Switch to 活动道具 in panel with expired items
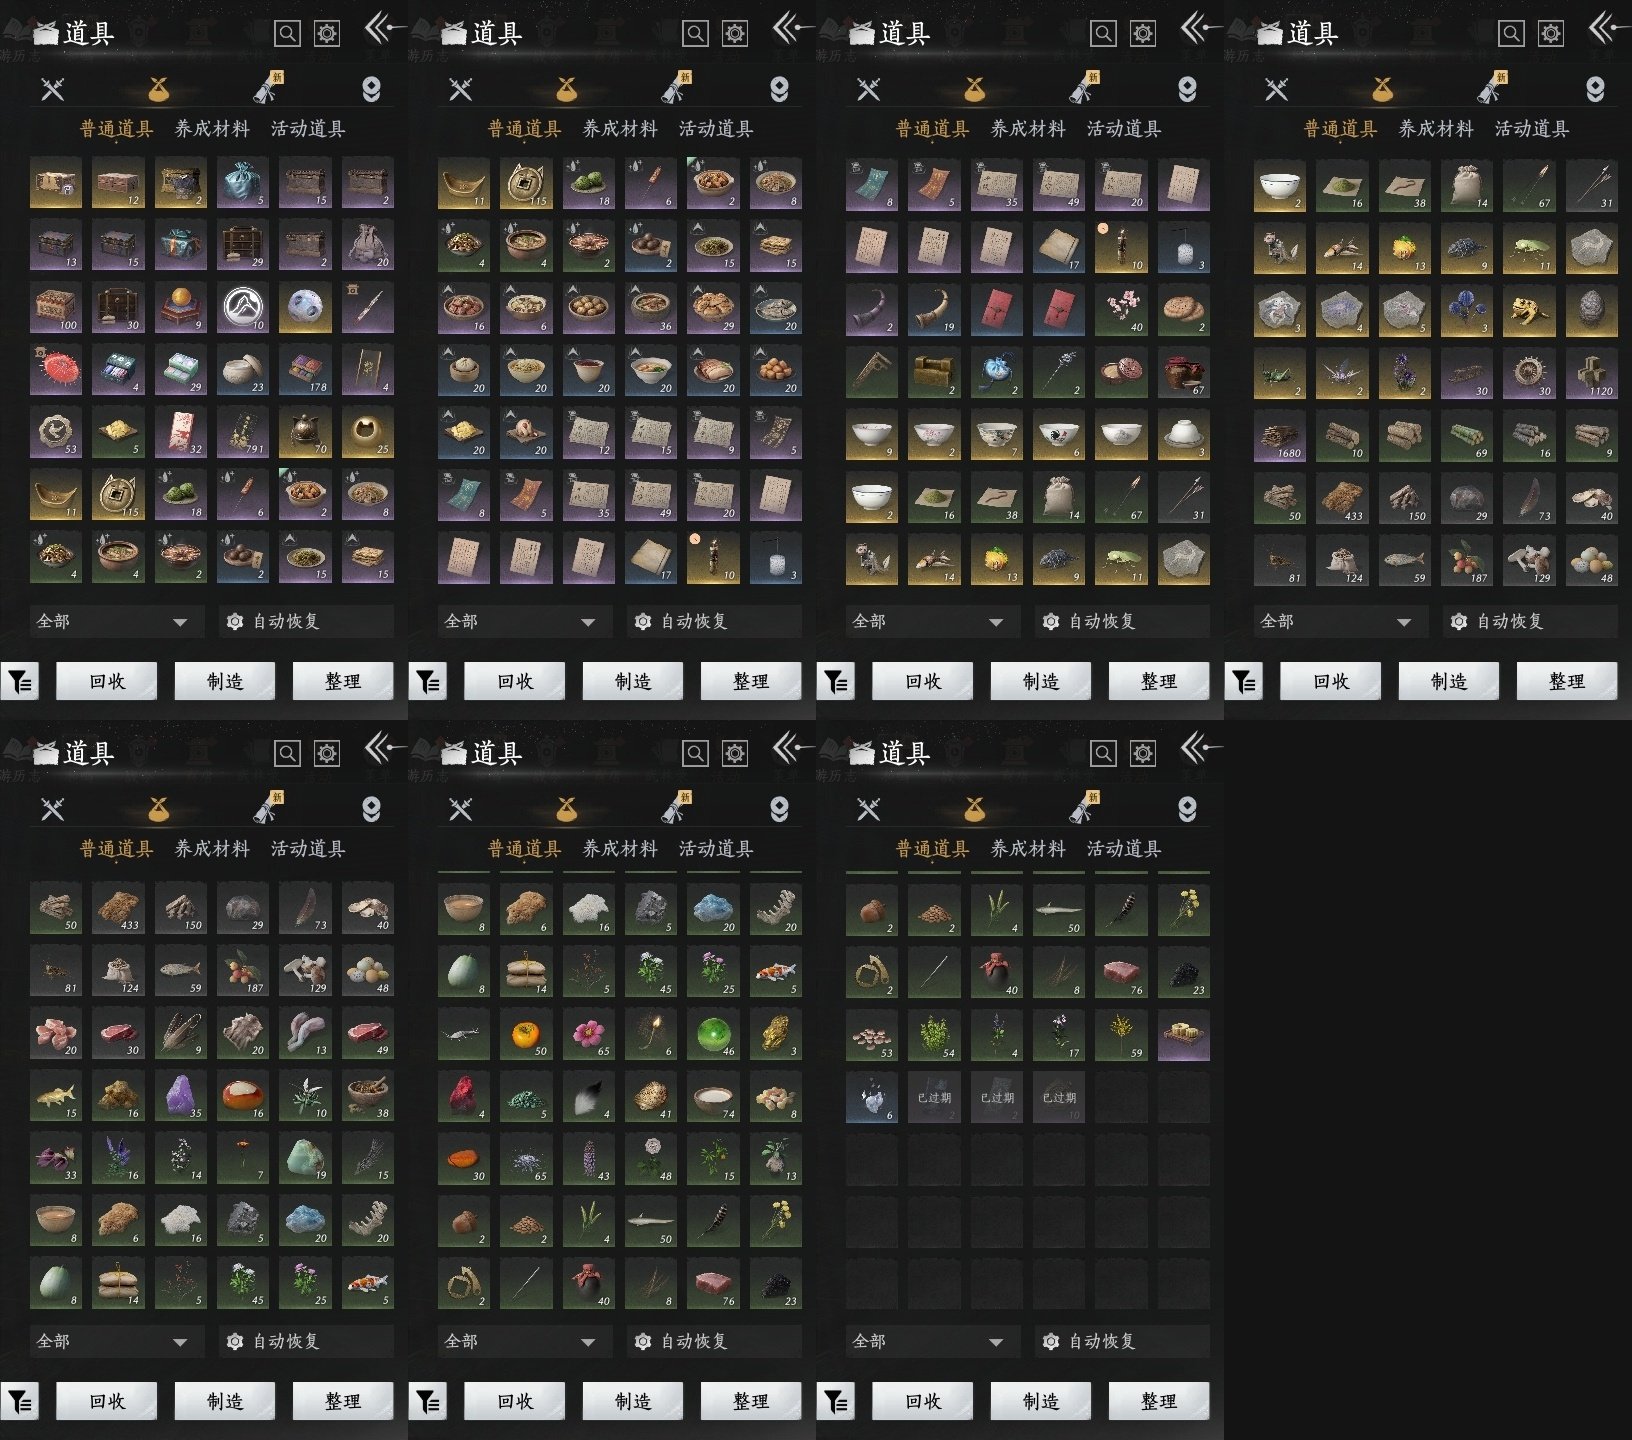The image size is (1632, 1440). (x=1124, y=849)
